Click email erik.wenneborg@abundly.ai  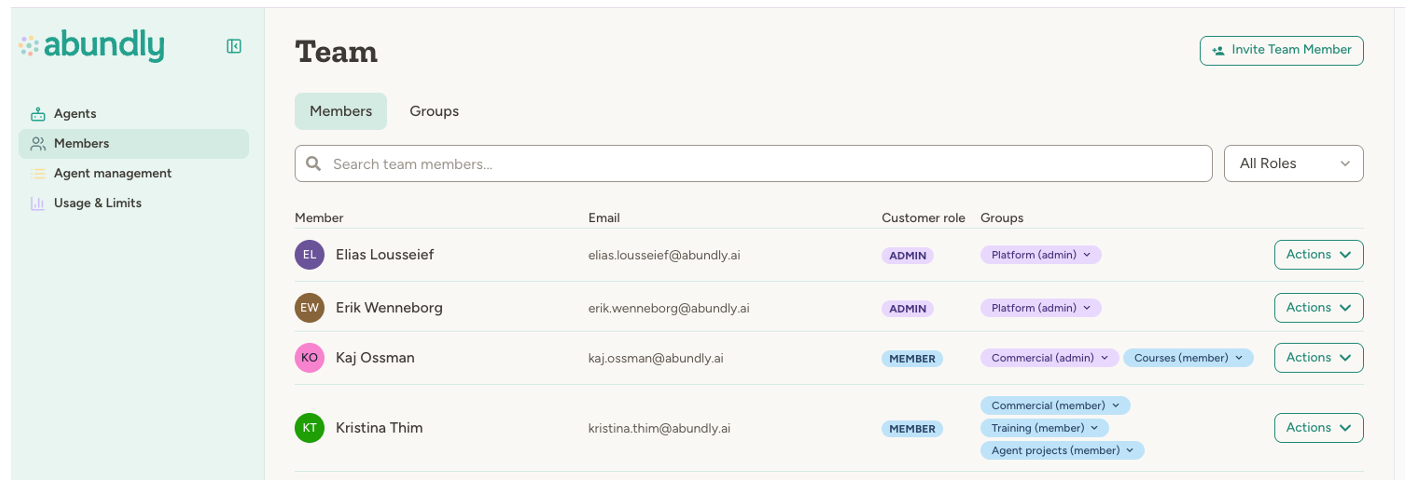click(669, 308)
